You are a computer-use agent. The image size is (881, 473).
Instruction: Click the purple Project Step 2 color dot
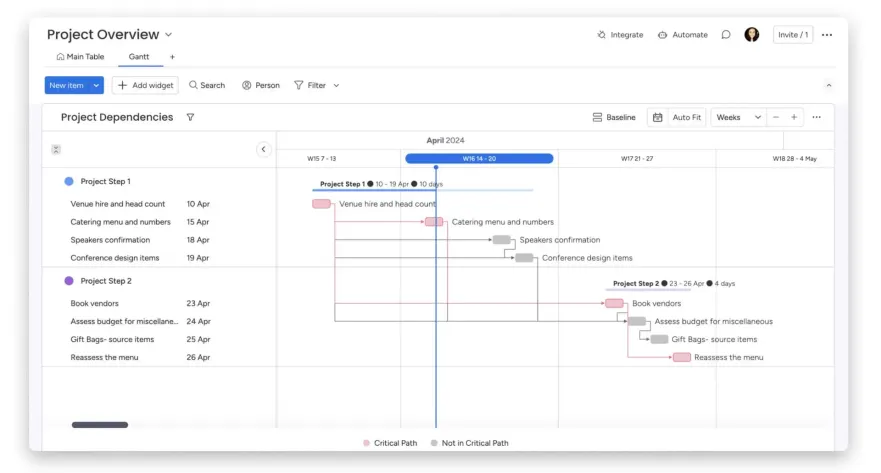point(69,281)
